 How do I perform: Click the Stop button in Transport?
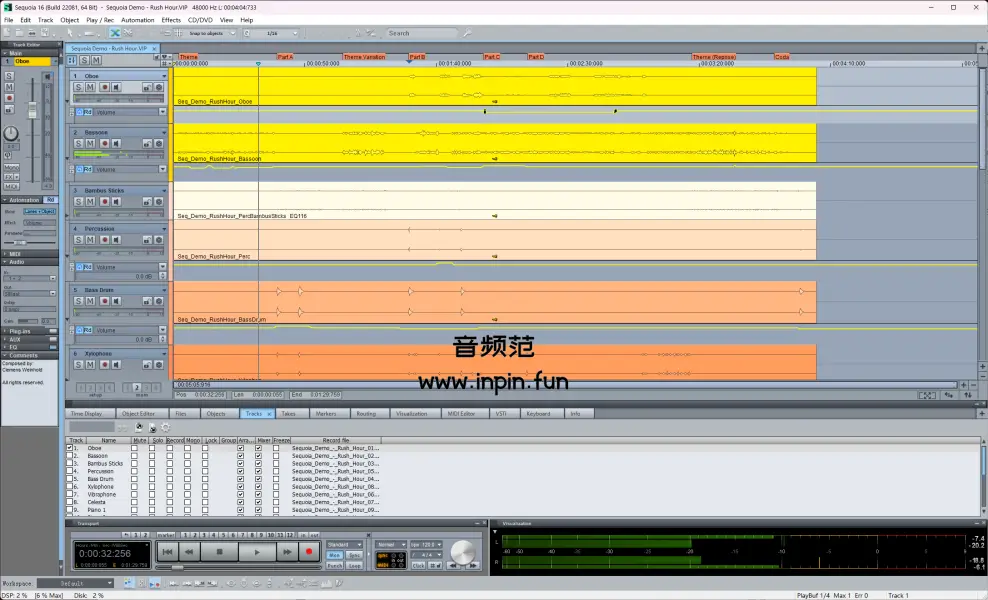[x=219, y=552]
